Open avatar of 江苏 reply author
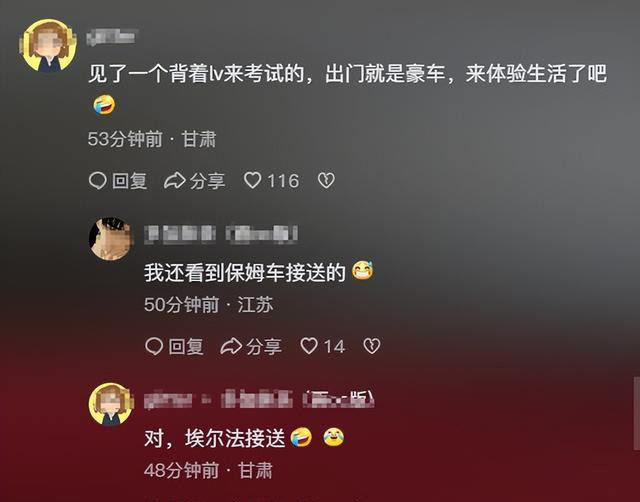 pos(111,239)
